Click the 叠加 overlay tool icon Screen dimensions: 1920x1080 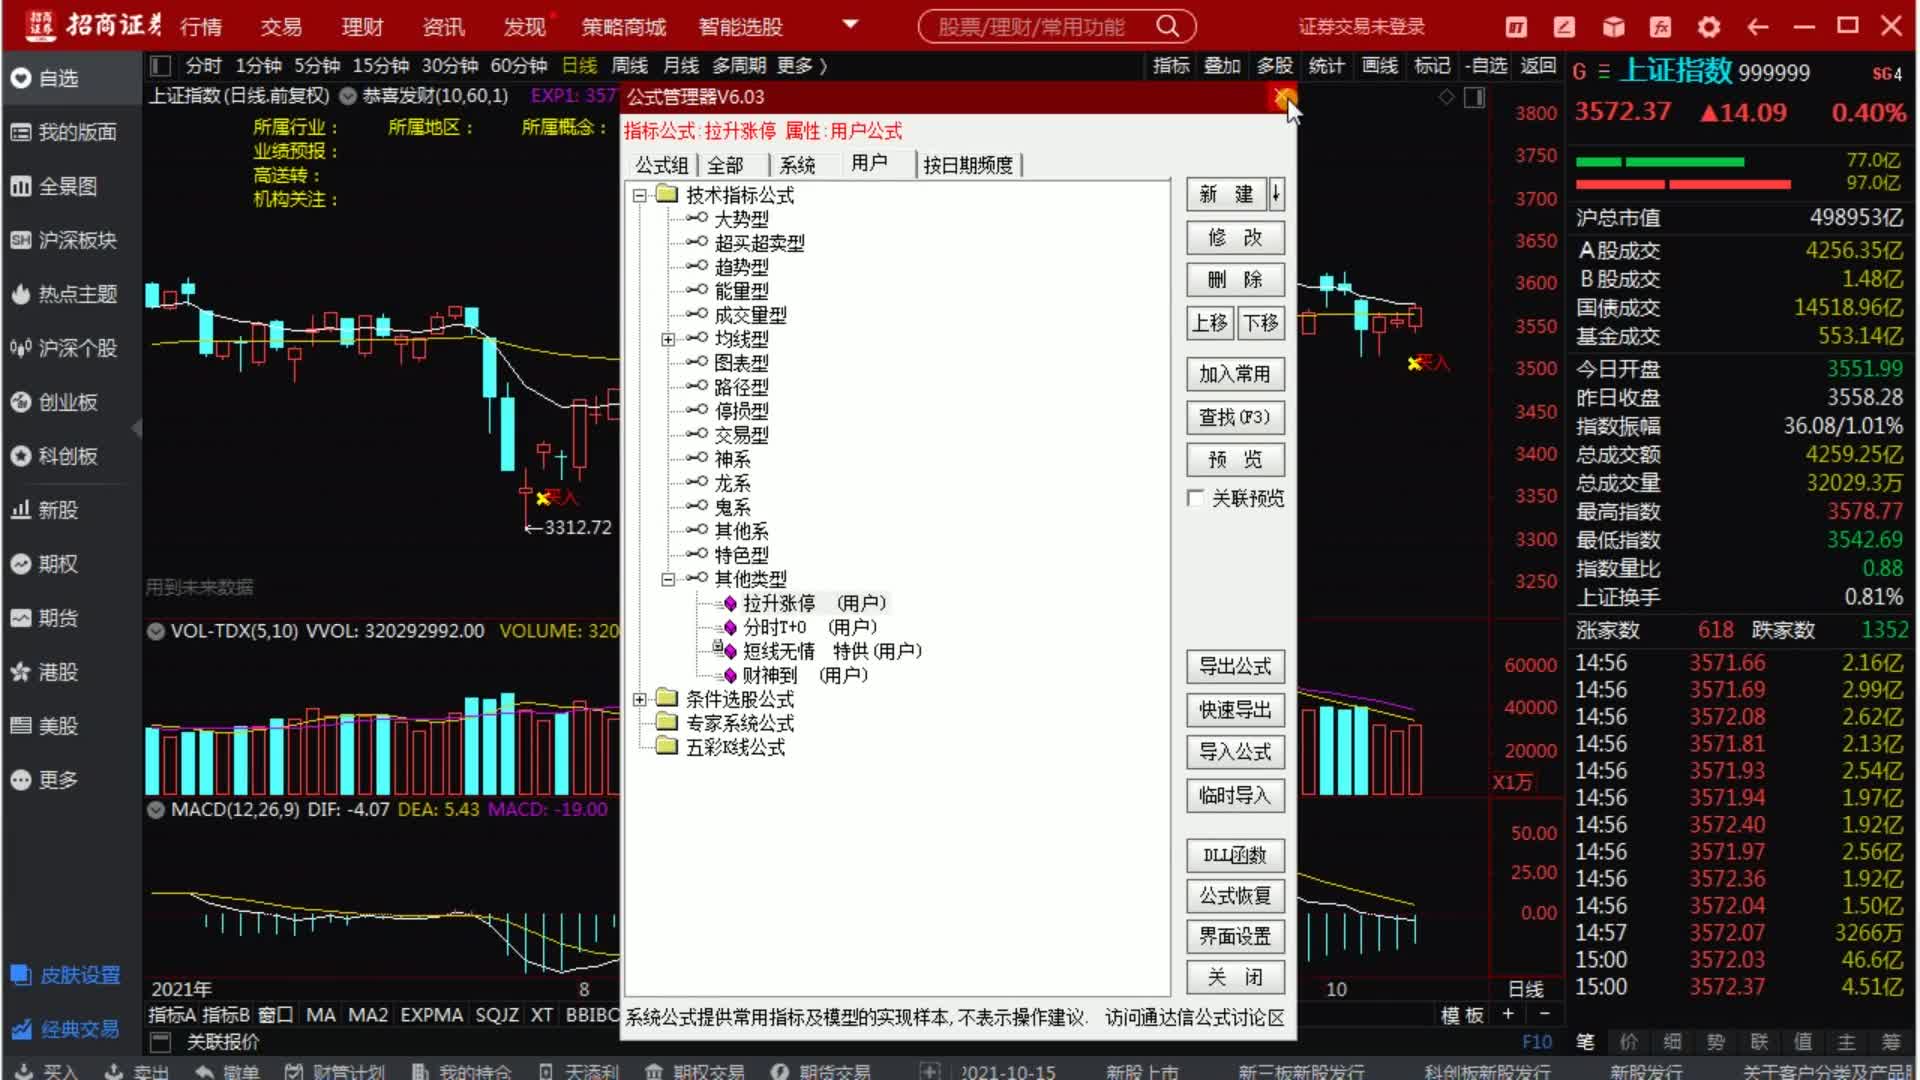pos(1222,66)
